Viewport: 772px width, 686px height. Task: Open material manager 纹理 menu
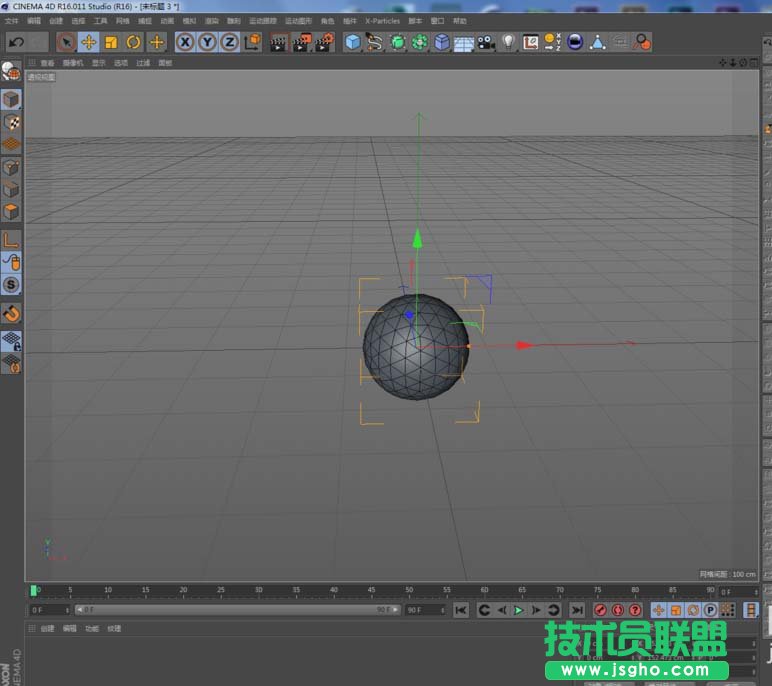[114, 628]
